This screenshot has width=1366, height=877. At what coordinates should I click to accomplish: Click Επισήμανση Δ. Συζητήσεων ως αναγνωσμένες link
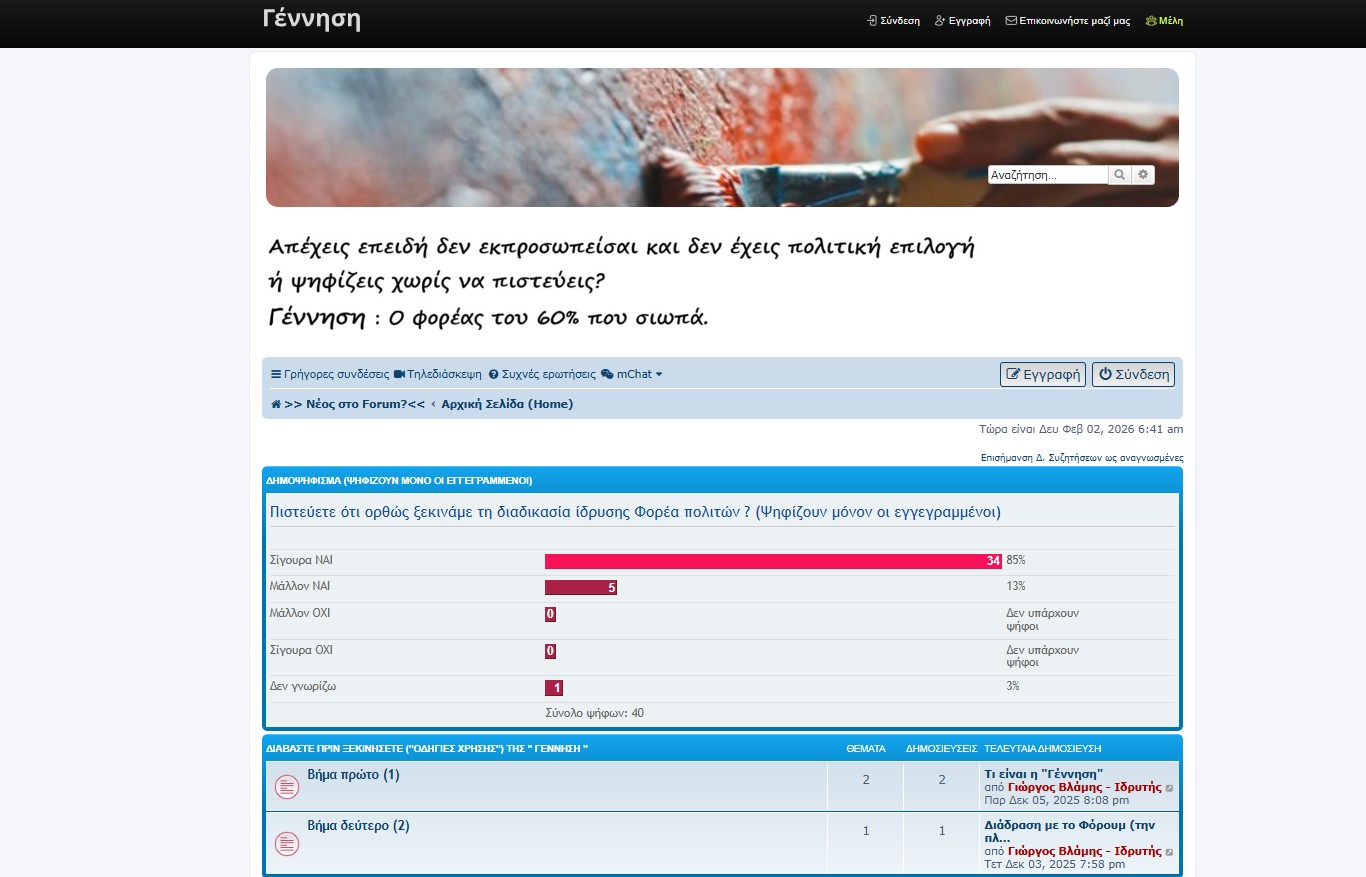click(x=1081, y=458)
